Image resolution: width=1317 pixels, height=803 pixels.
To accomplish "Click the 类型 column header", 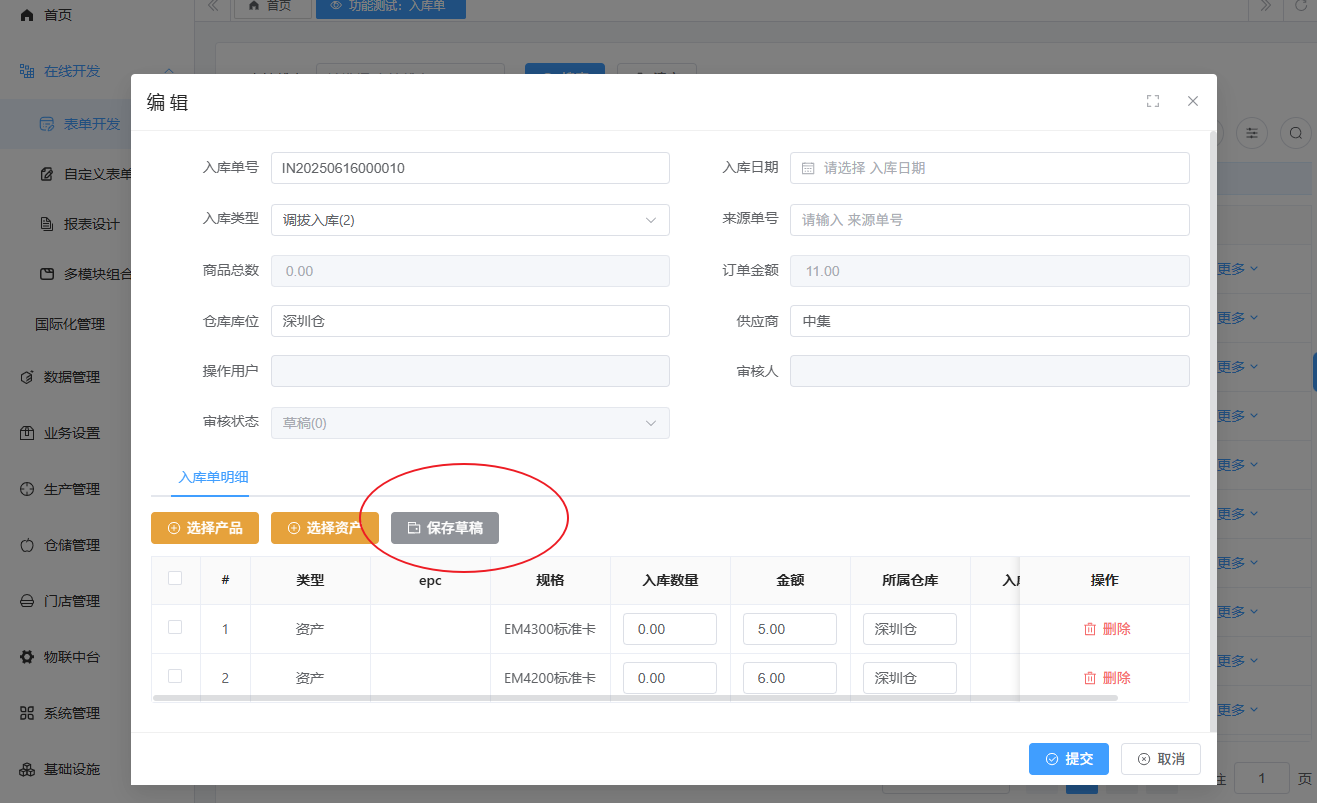I will coord(310,580).
